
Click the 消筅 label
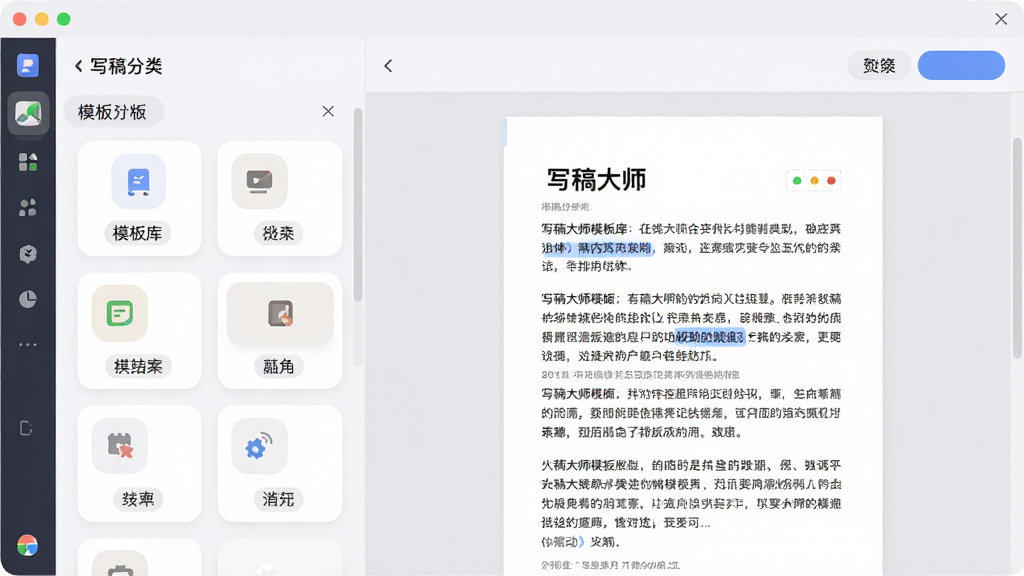click(278, 499)
